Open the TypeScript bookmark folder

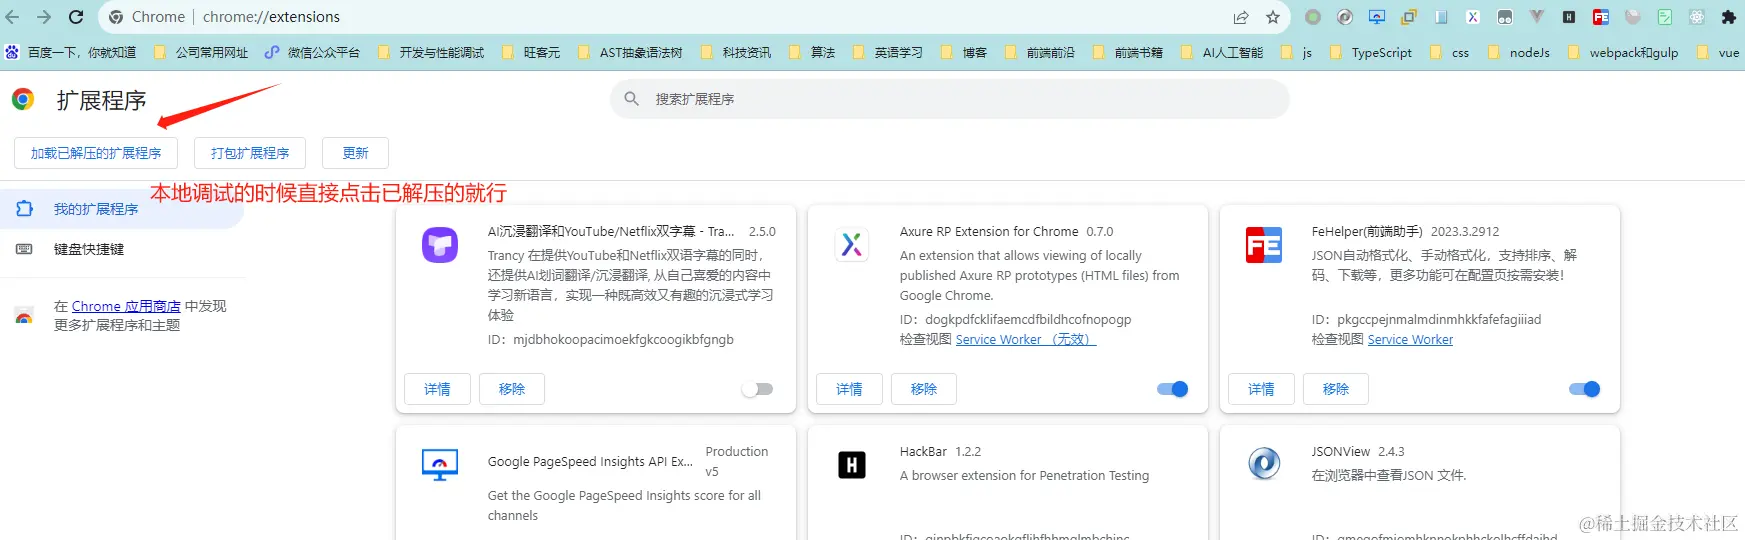tap(1371, 52)
